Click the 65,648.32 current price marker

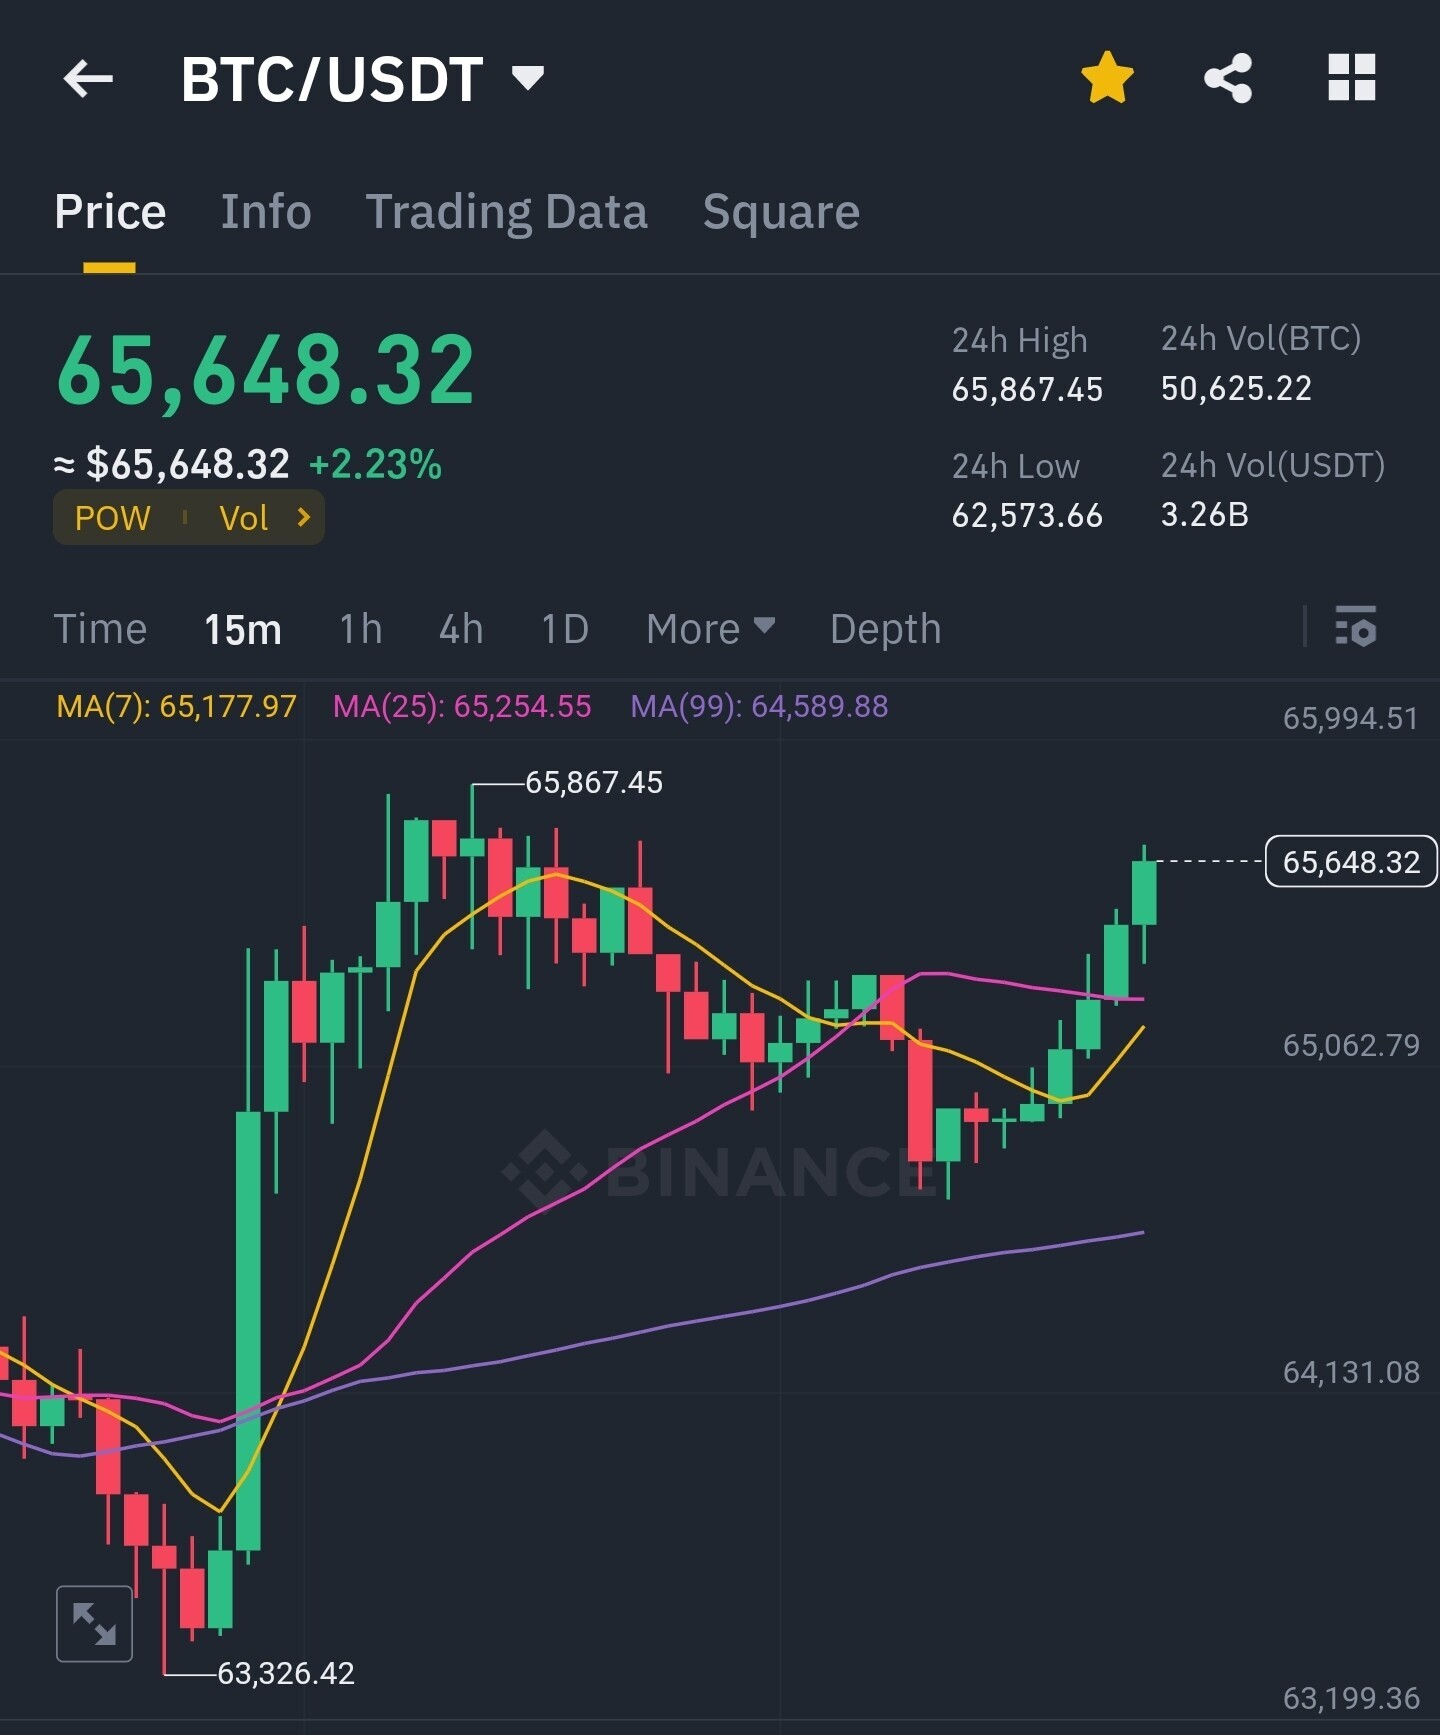click(x=1351, y=862)
